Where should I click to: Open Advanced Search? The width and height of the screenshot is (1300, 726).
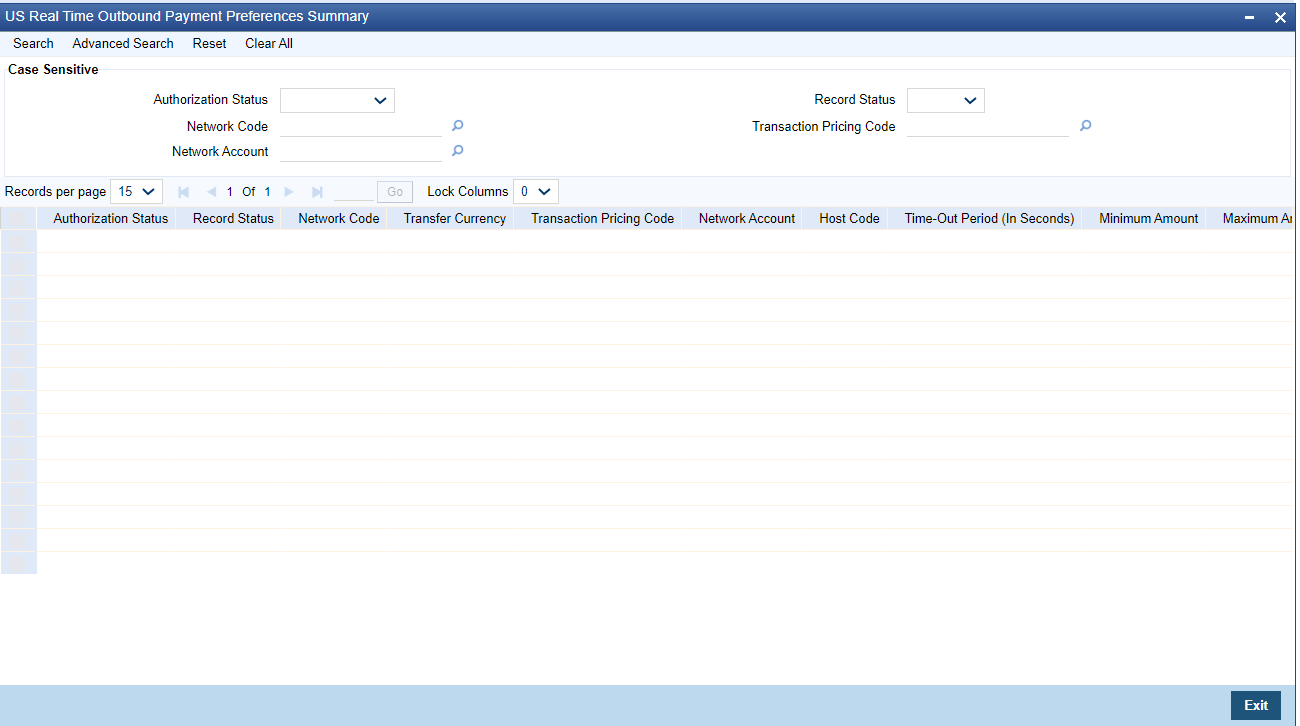(x=123, y=44)
